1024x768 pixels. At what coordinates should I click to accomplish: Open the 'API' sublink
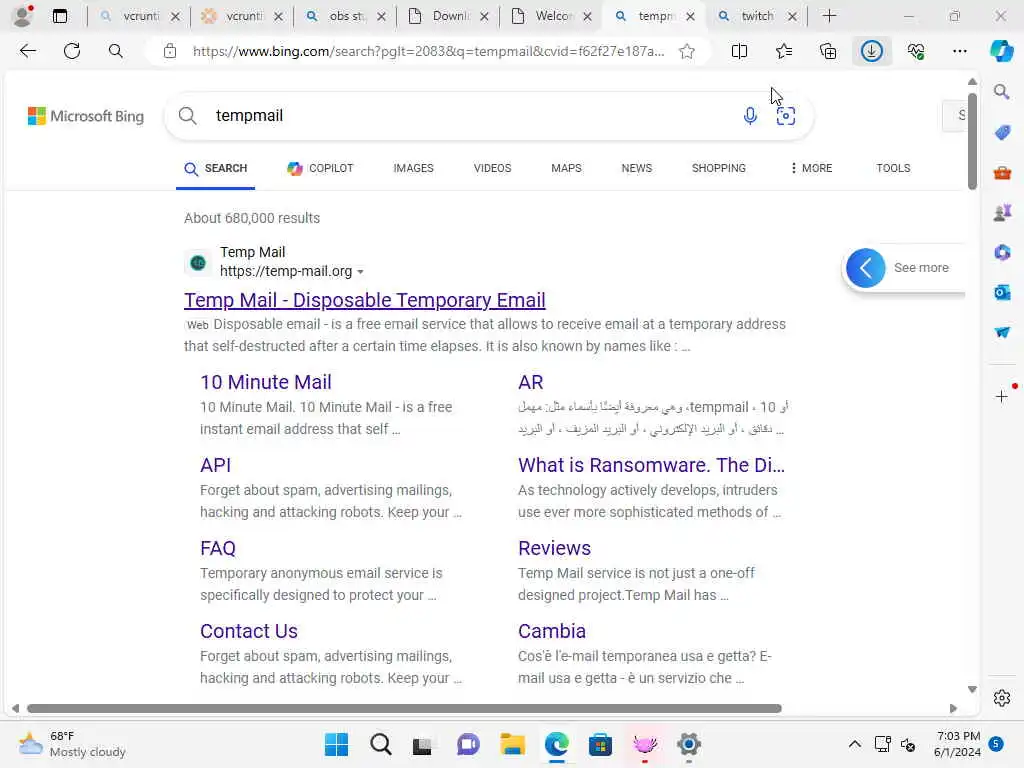tap(216, 465)
